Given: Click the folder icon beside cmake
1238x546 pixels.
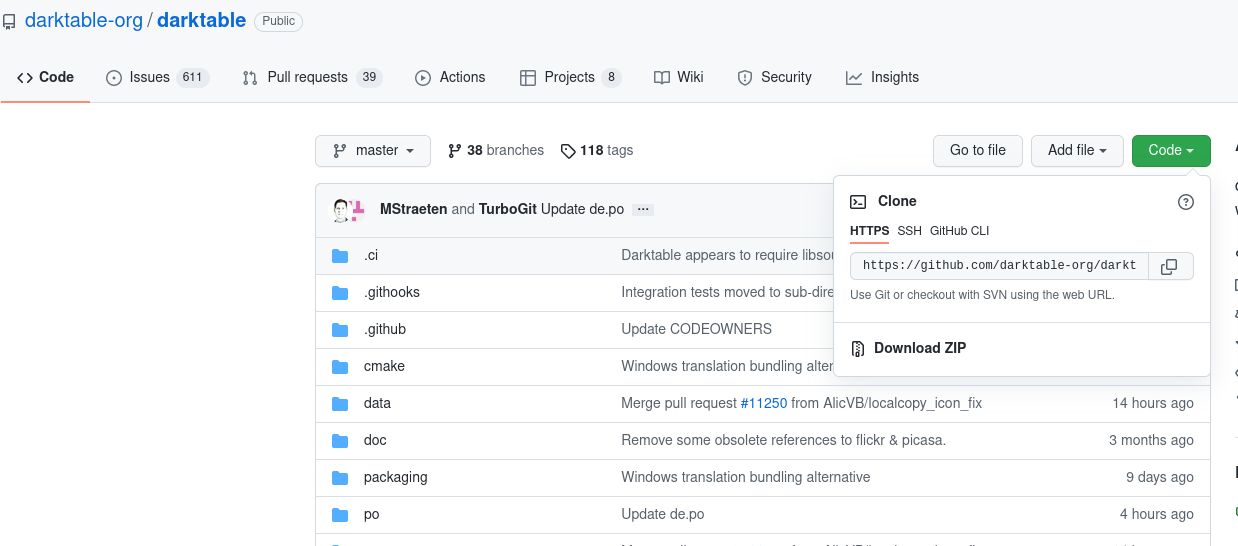Looking at the screenshot, I should 340,366.
